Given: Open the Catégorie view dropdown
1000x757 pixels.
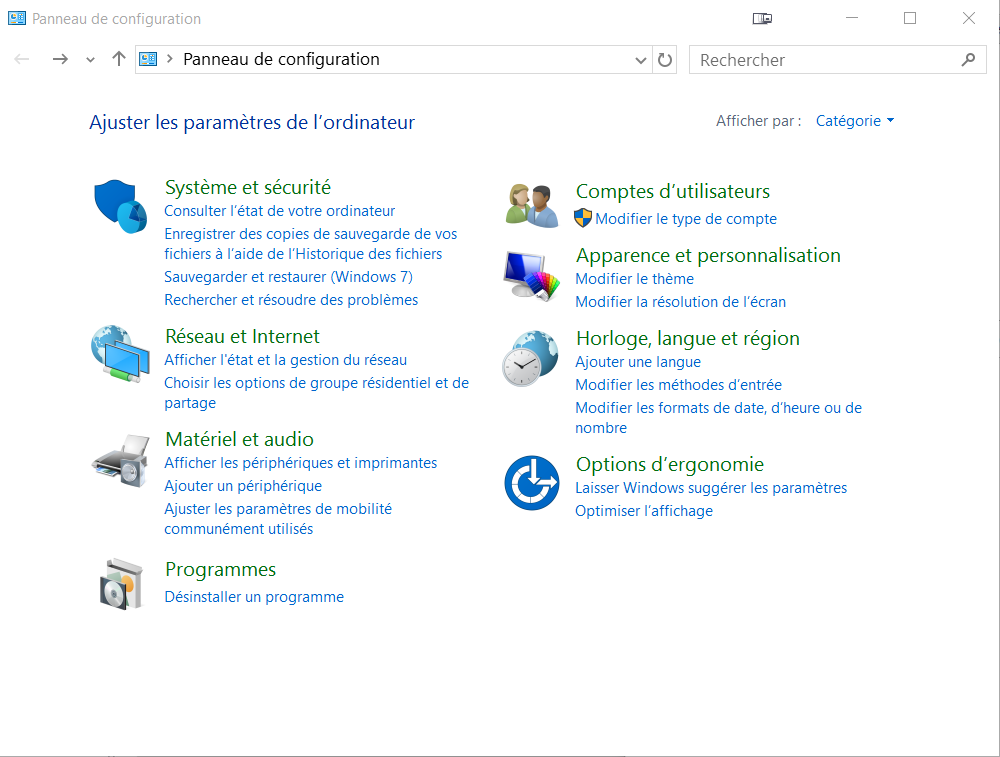Looking at the screenshot, I should coord(855,121).
